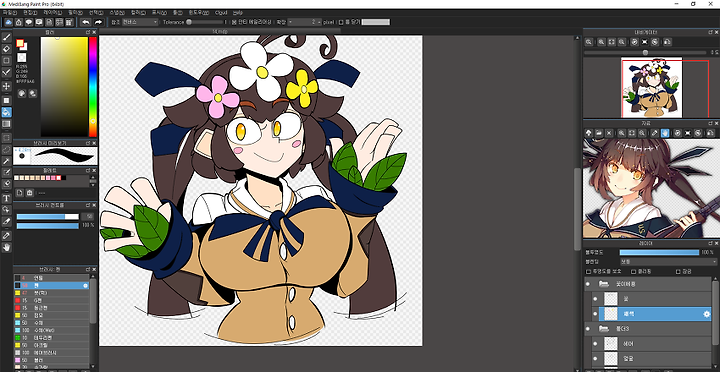Pop out the Color panel
720x372 pixels.
tap(88, 32)
